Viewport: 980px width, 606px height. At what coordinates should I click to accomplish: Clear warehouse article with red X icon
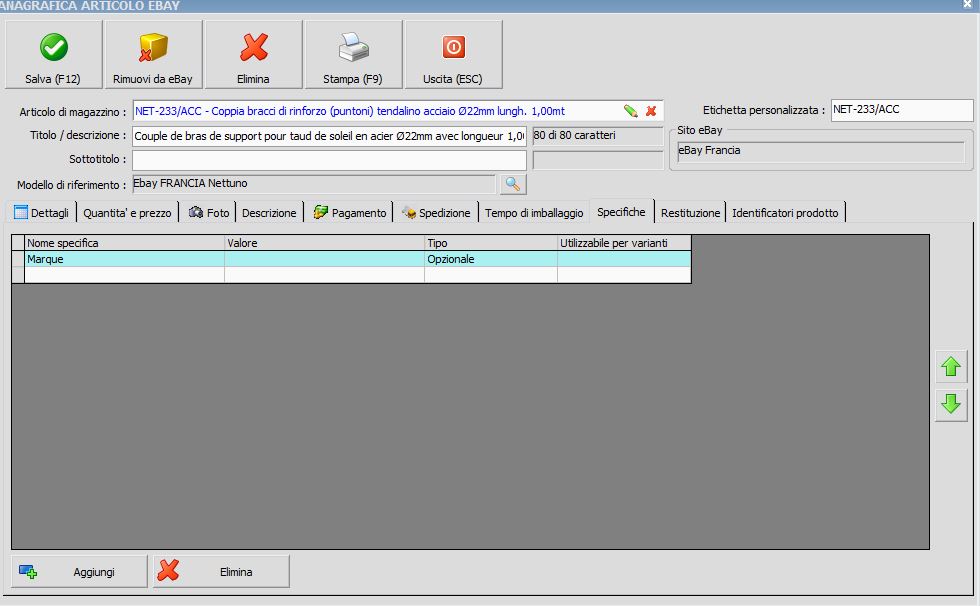tap(651, 111)
